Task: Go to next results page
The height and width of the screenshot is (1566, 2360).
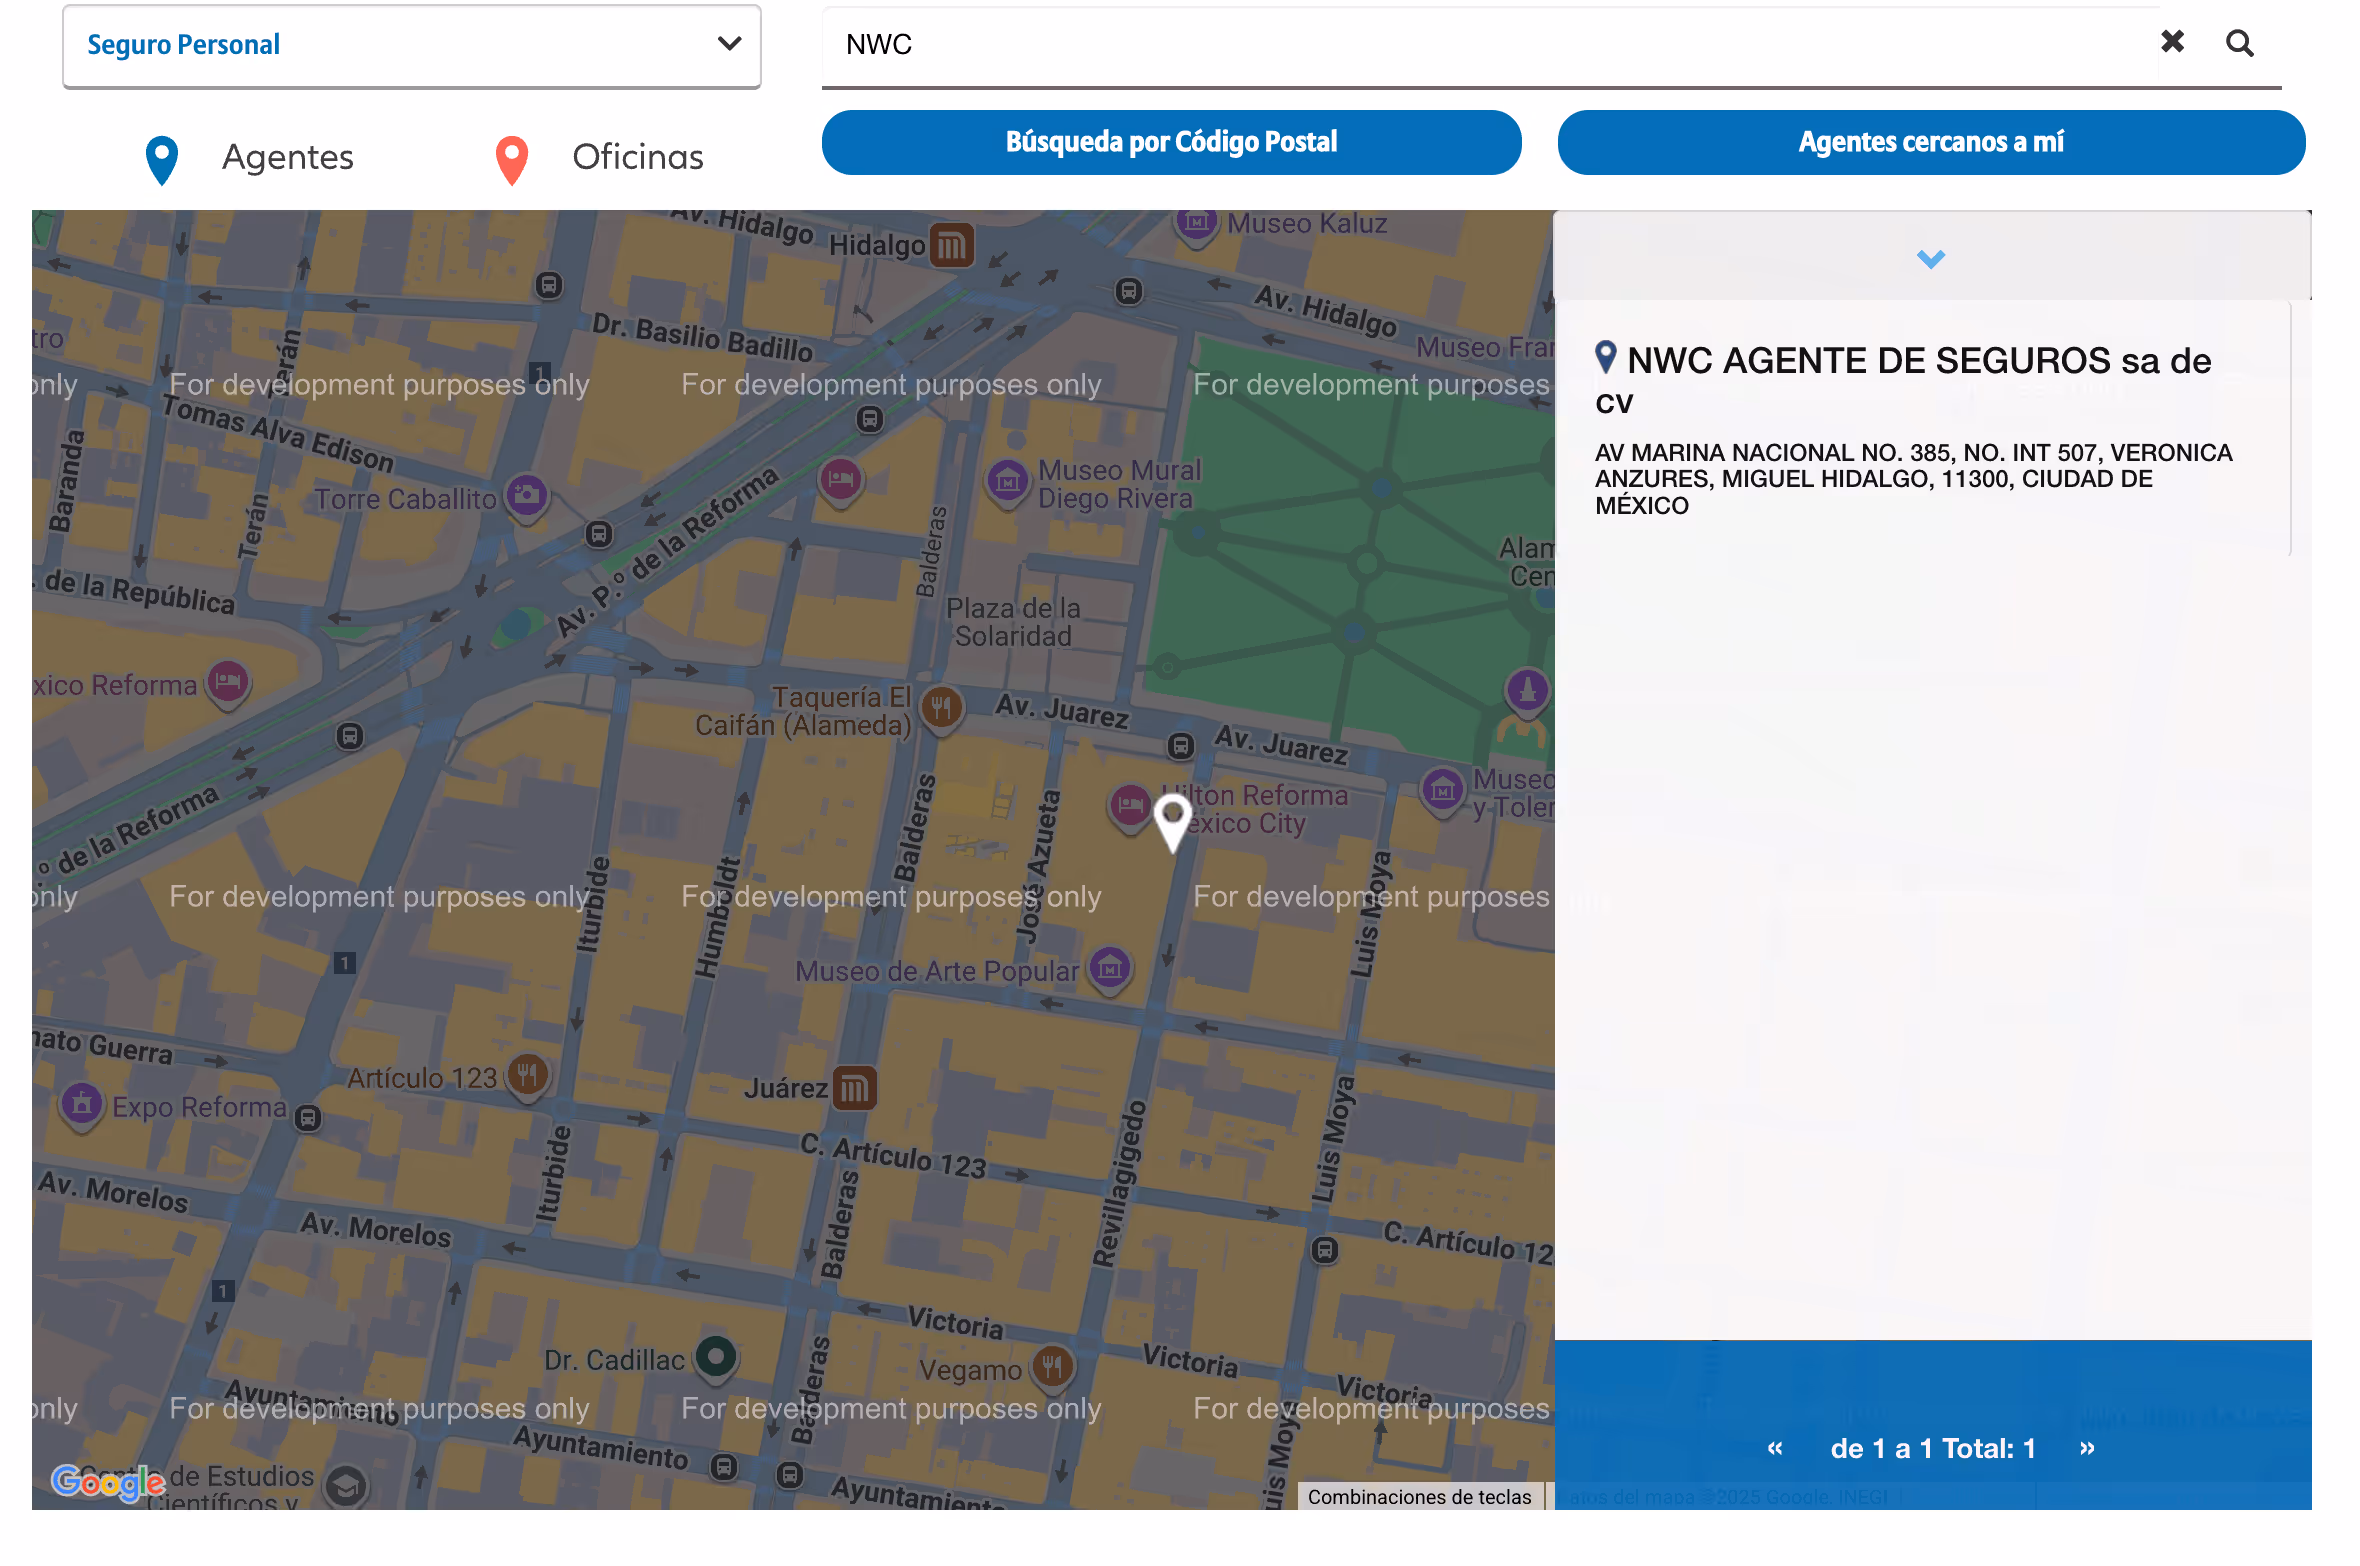Action: tap(2087, 1448)
